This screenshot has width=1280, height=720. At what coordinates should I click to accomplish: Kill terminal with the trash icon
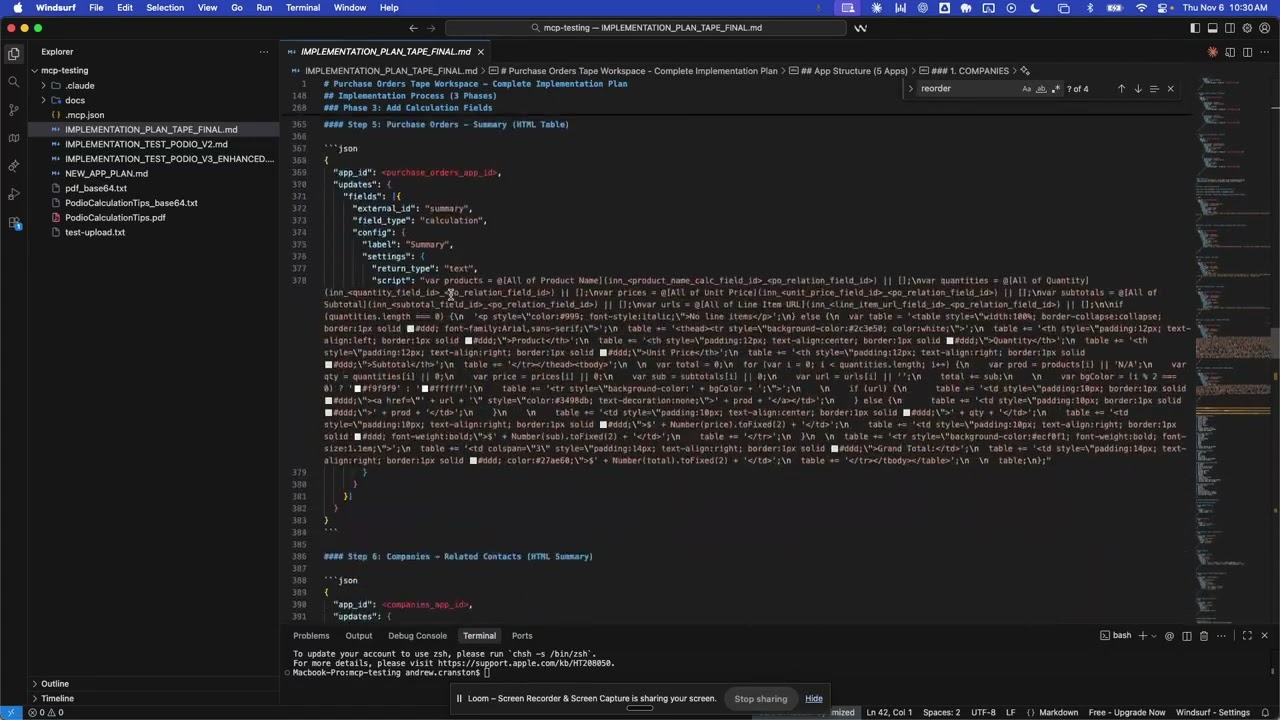click(x=1204, y=636)
